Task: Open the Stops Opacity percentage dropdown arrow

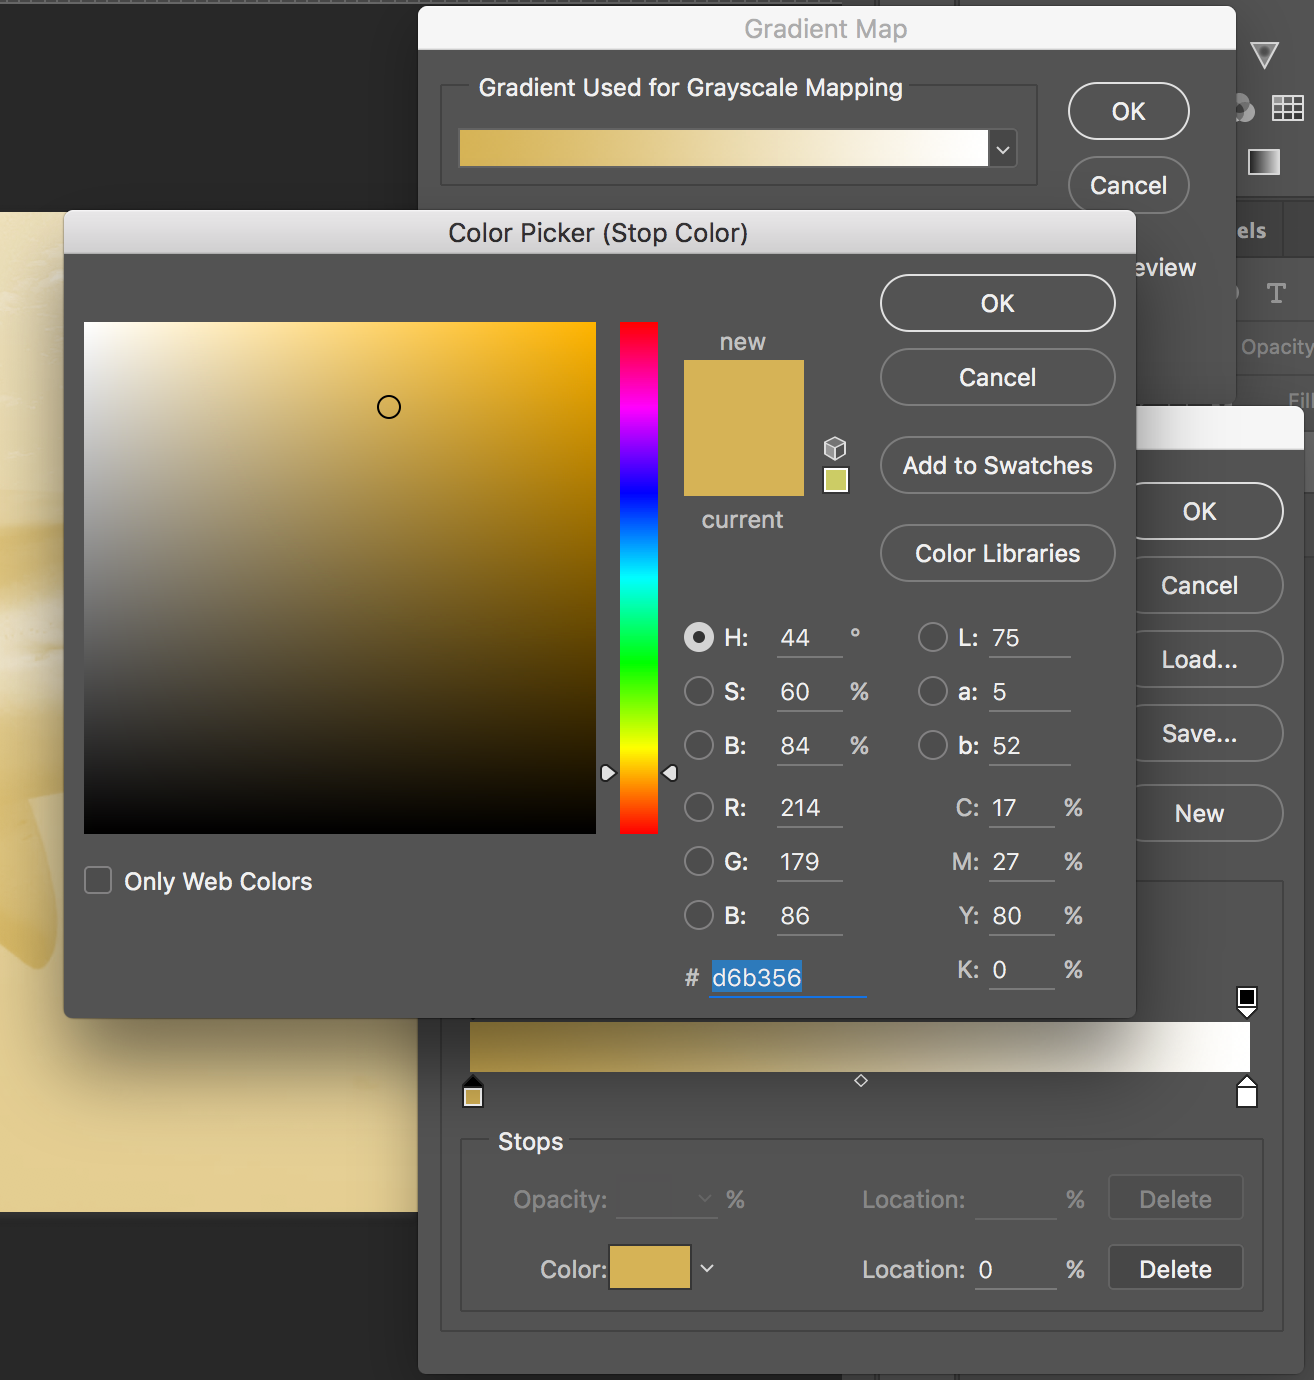Action: click(x=706, y=1199)
